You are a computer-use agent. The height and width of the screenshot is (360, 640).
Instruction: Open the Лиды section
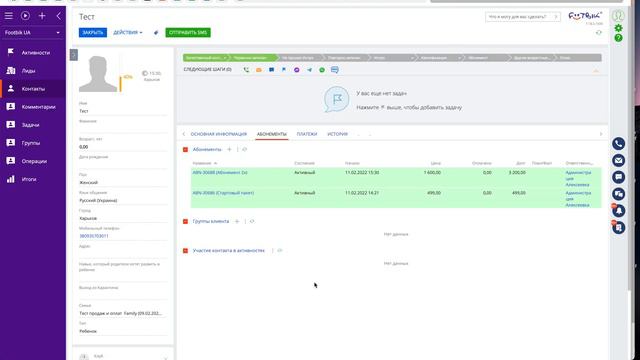point(33,71)
